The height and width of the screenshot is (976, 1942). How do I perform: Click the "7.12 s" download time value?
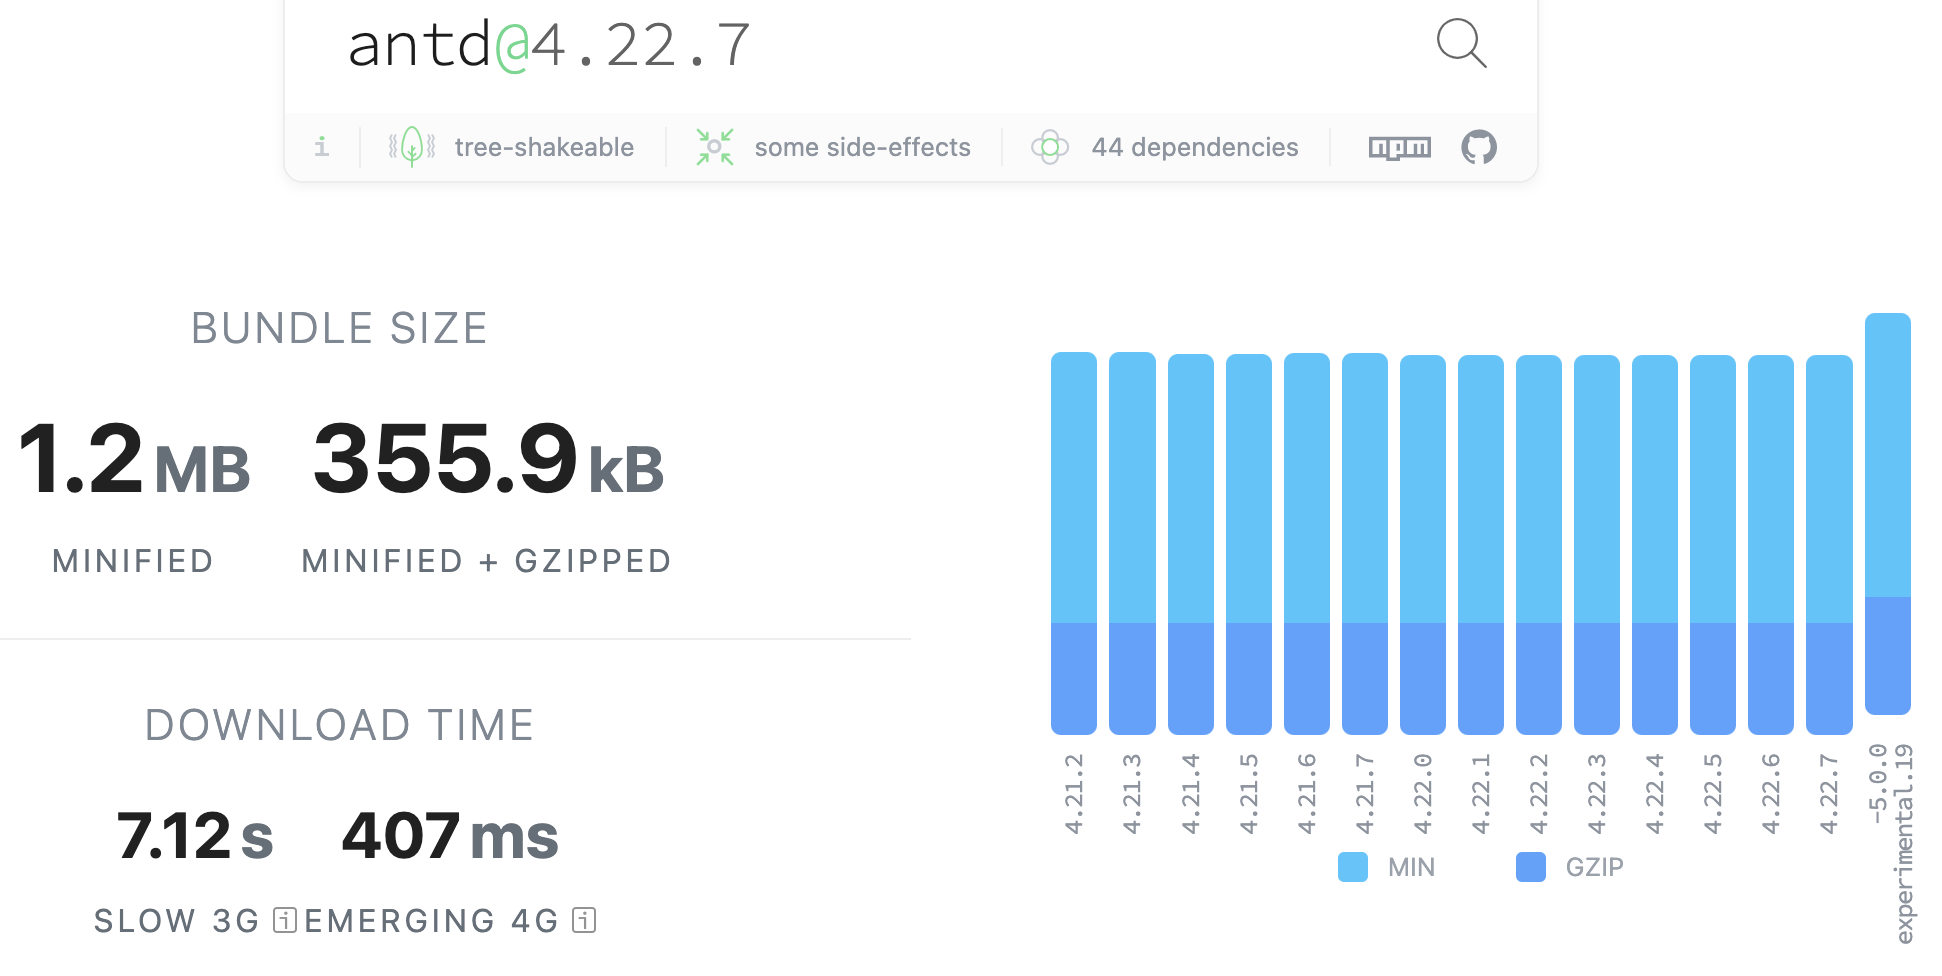tap(195, 836)
